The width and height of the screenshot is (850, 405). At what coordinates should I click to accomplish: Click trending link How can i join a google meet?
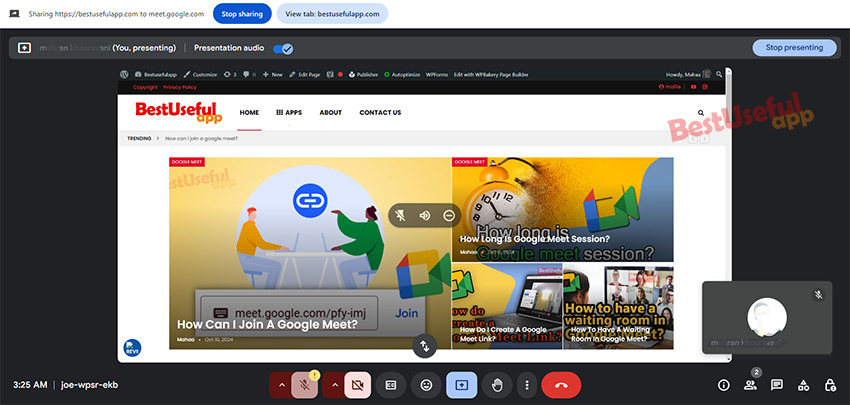pos(202,138)
